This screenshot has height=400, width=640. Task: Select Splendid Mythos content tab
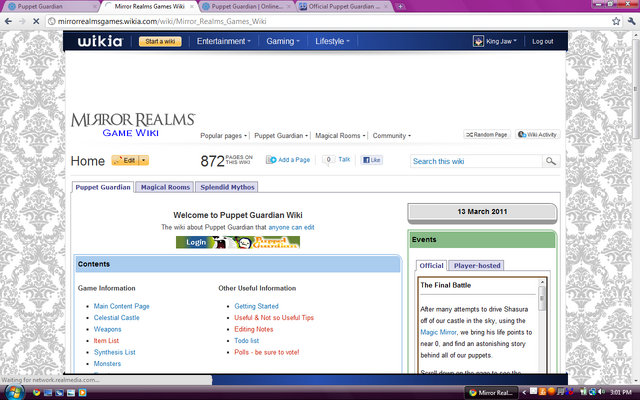(x=227, y=187)
